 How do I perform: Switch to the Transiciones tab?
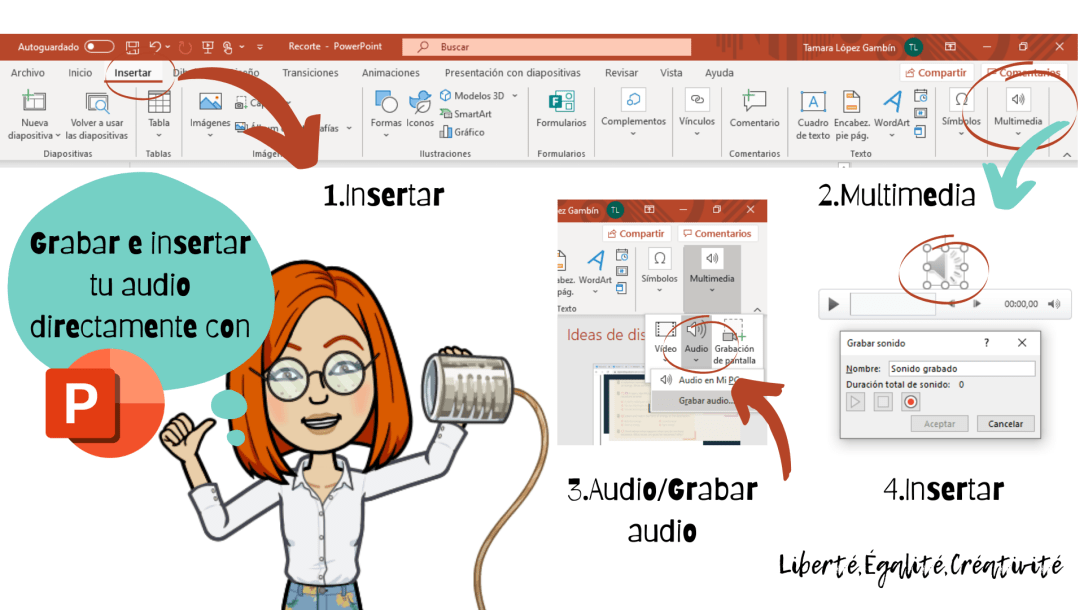(x=310, y=72)
